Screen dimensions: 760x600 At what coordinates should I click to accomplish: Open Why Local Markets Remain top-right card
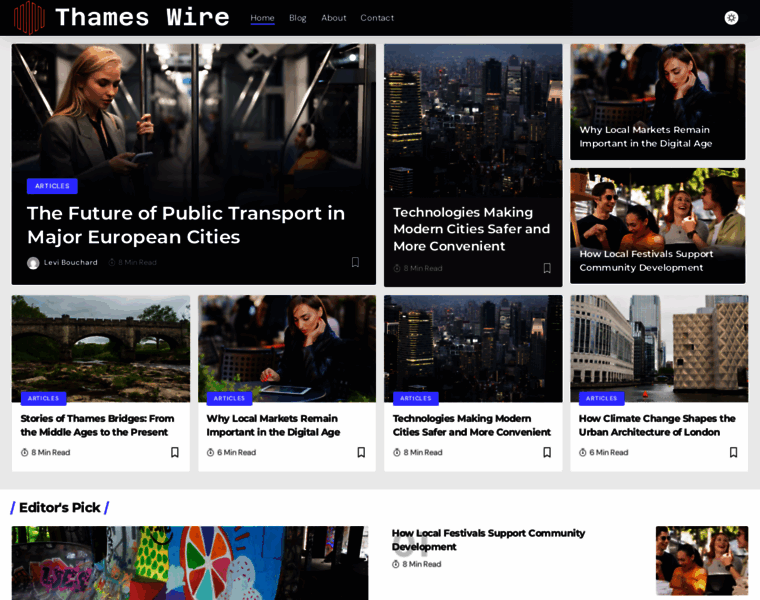coord(646,136)
